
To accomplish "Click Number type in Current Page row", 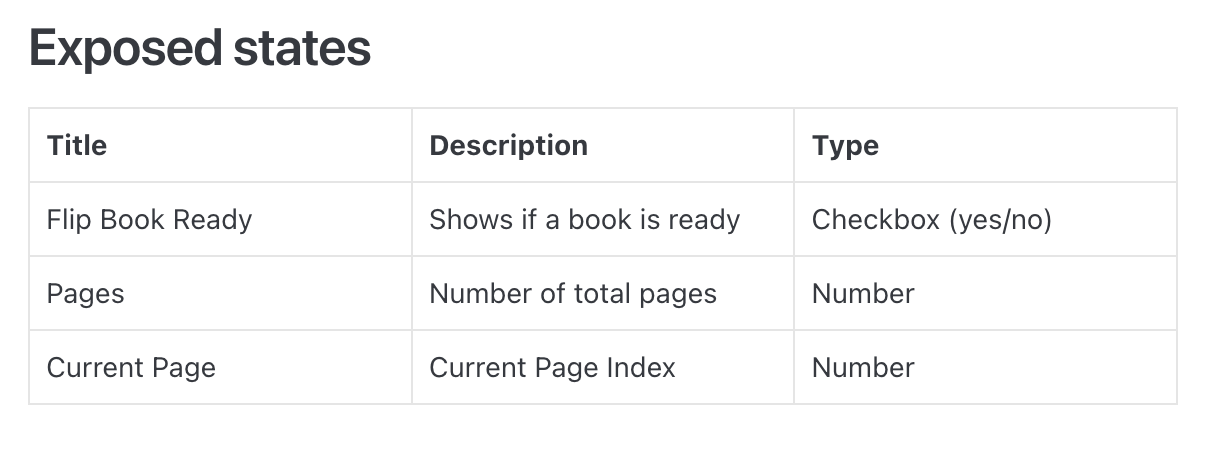I will coord(863,368).
